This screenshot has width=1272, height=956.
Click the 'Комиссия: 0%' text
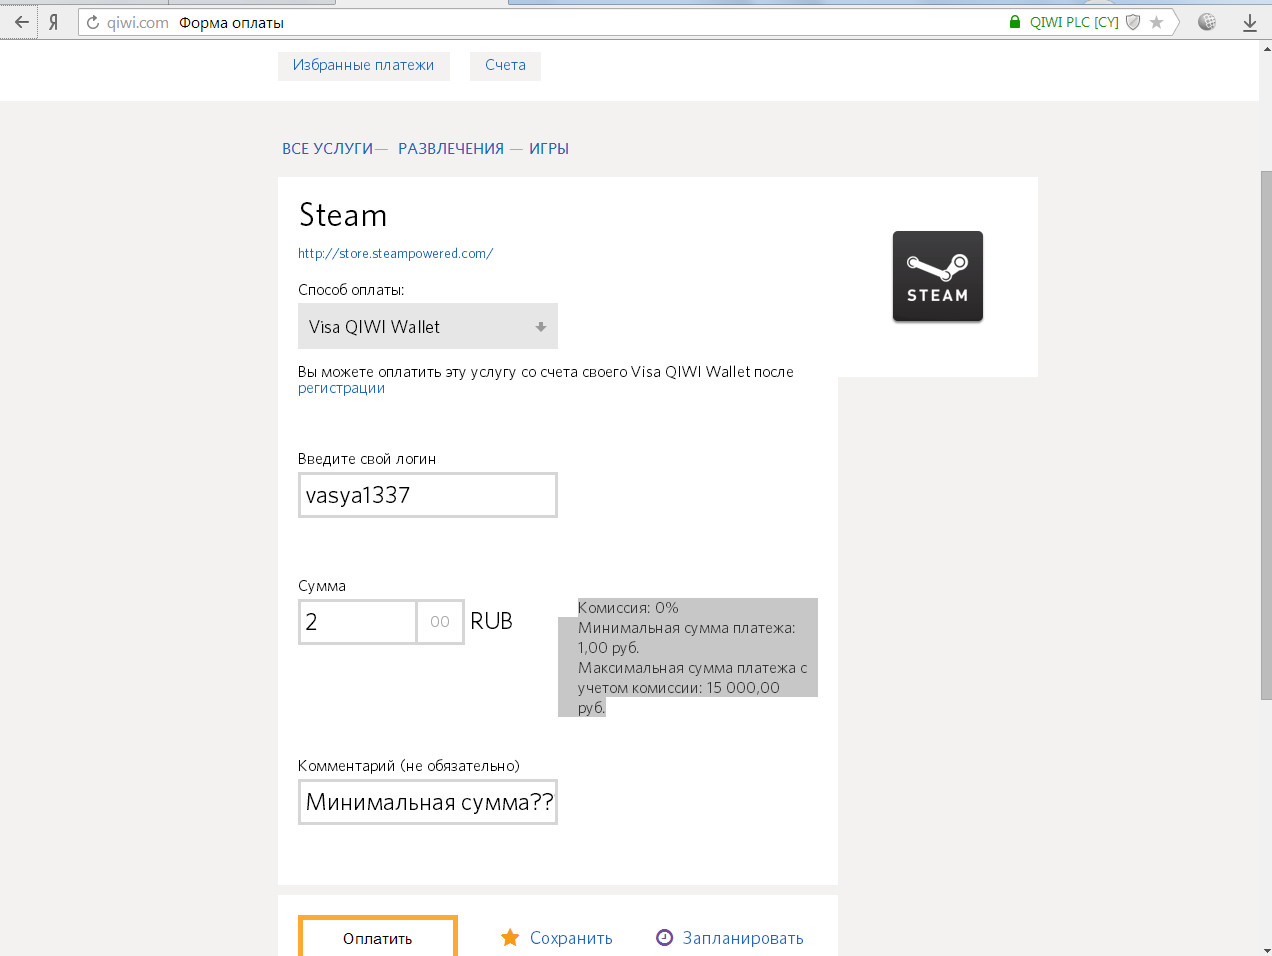(628, 608)
